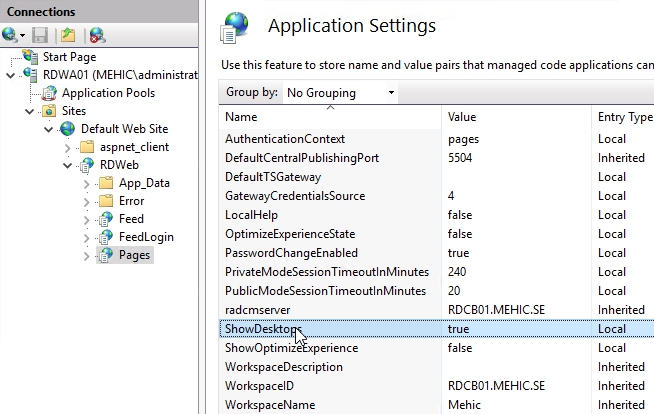Click the Create New Connection globe icon
This screenshot has width=654, height=414.
pos(11,35)
